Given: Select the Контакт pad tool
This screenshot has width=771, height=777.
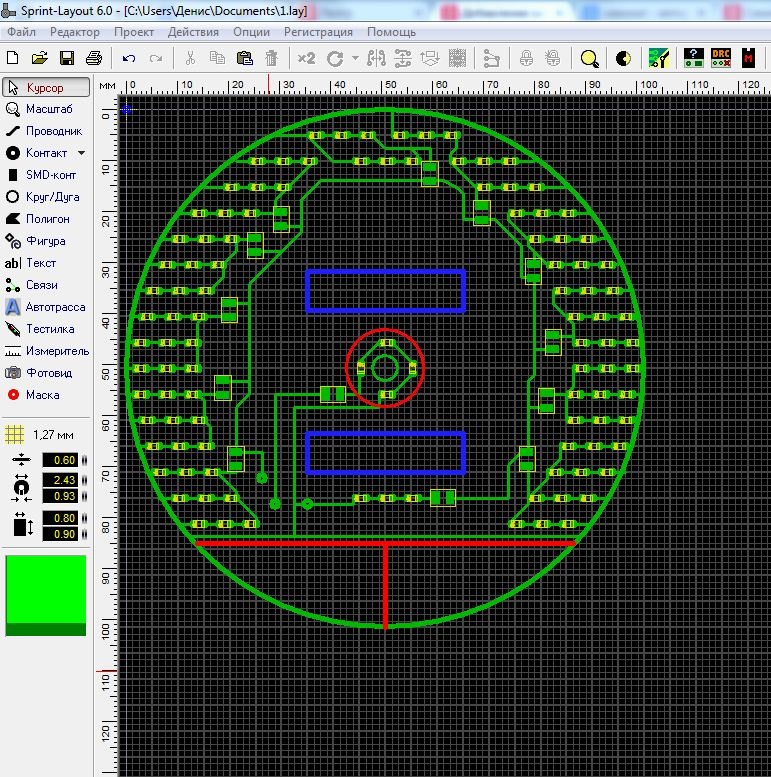Looking at the screenshot, I should [37, 153].
